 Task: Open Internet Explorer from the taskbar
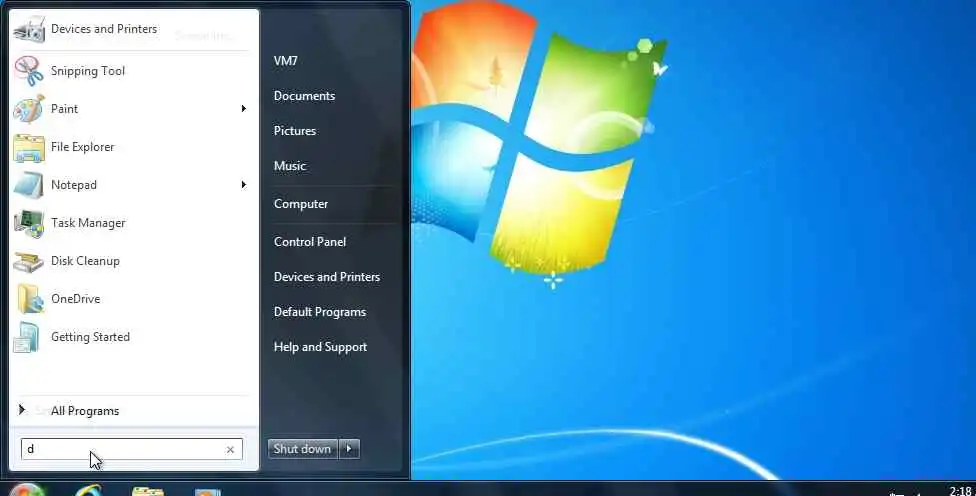(88, 490)
